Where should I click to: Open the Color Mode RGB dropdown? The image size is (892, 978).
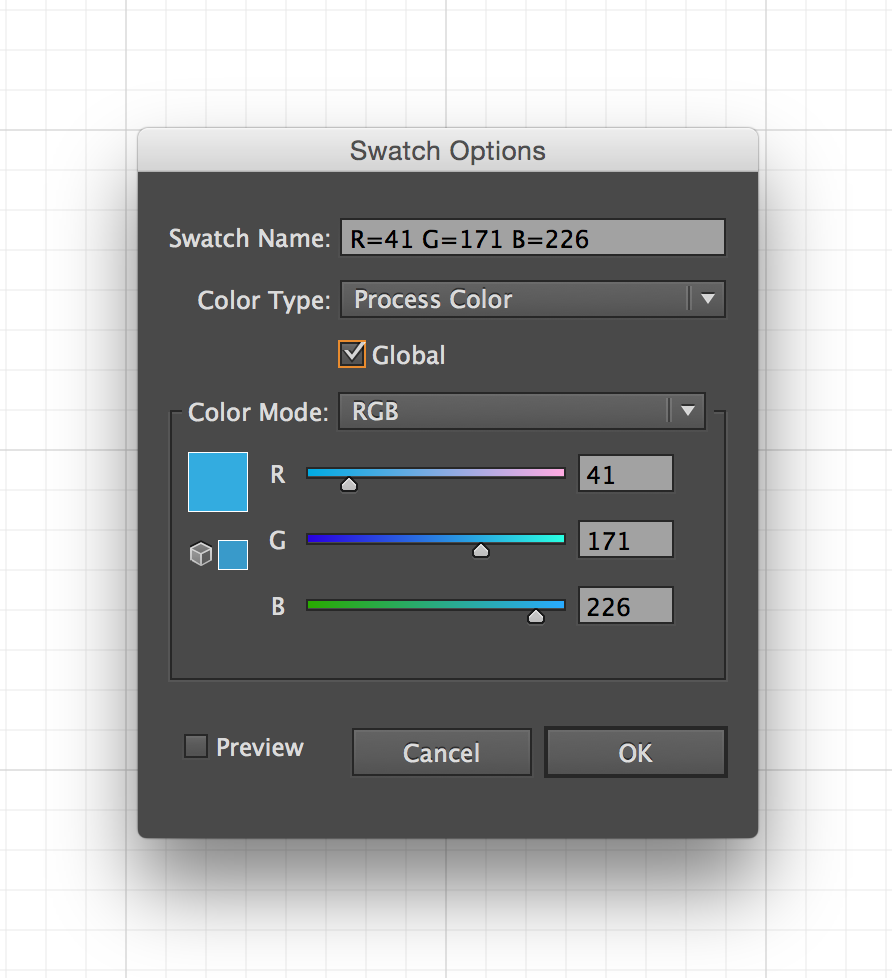(x=521, y=411)
